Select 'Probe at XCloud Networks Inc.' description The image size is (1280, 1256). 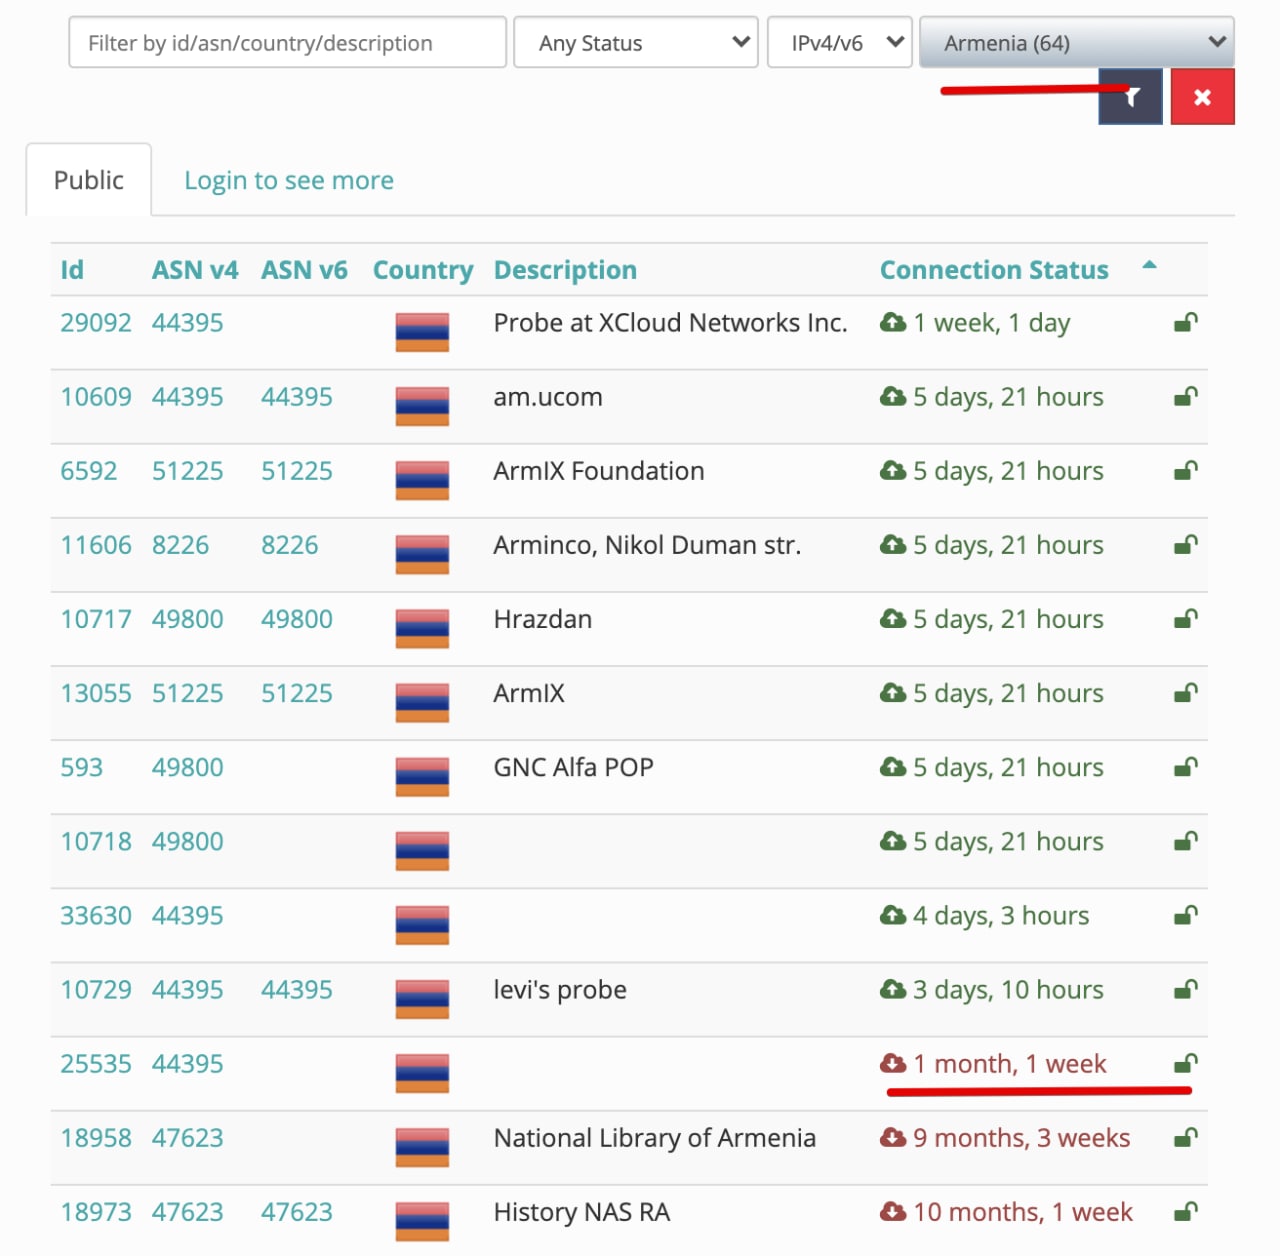click(x=670, y=323)
